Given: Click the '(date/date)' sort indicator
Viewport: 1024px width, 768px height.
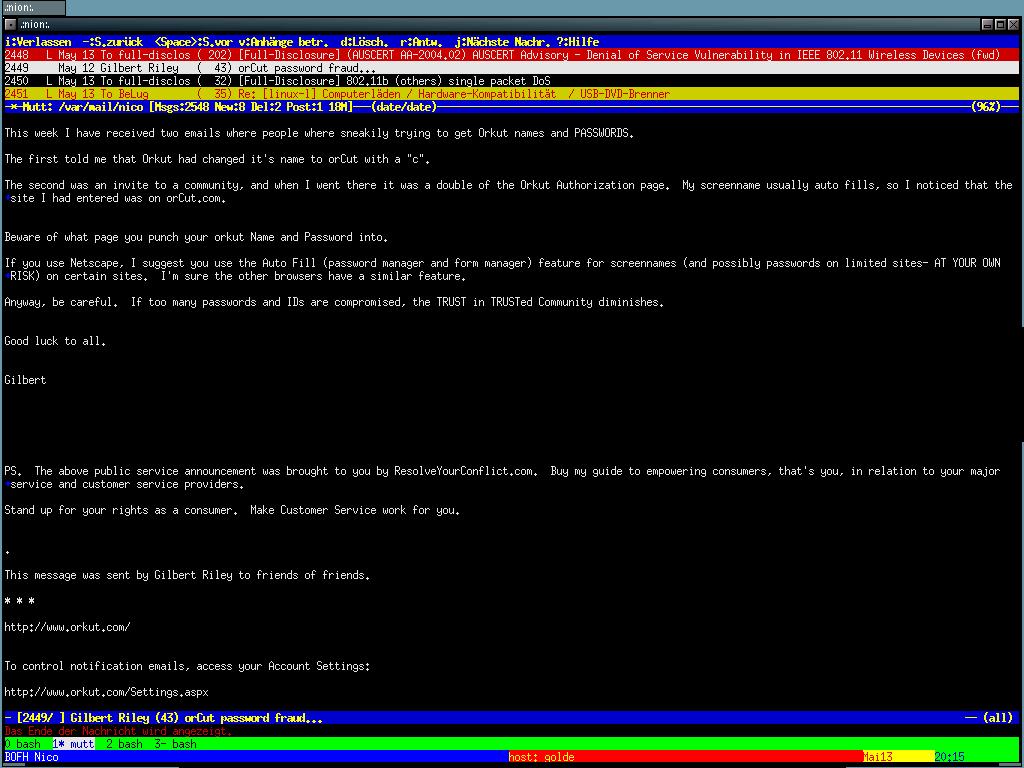Looking at the screenshot, I should click(404, 107).
